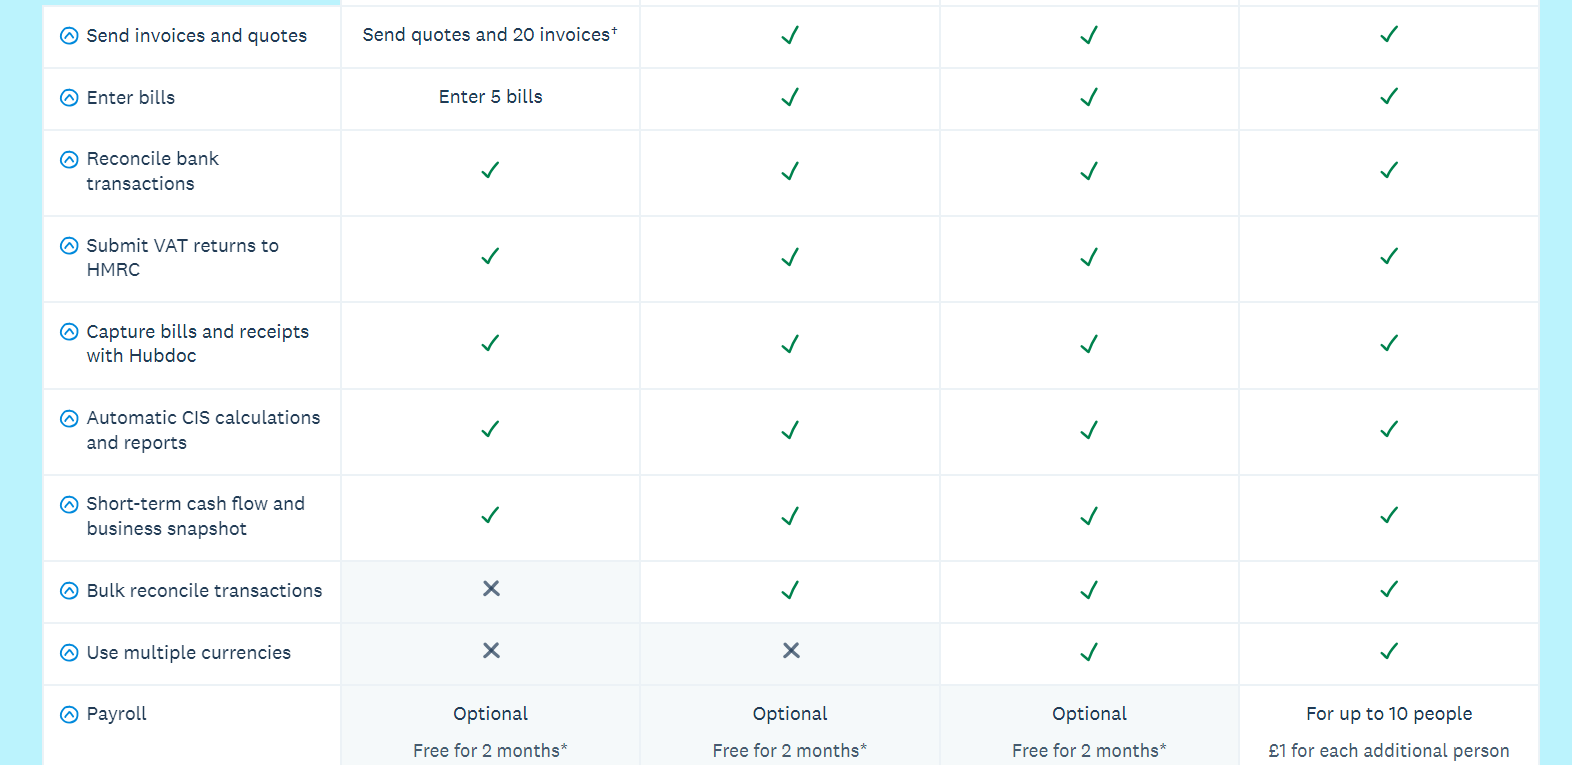Viewport: 1572px width, 765px height.
Task: Click the Enter bills feature label
Action: (130, 98)
